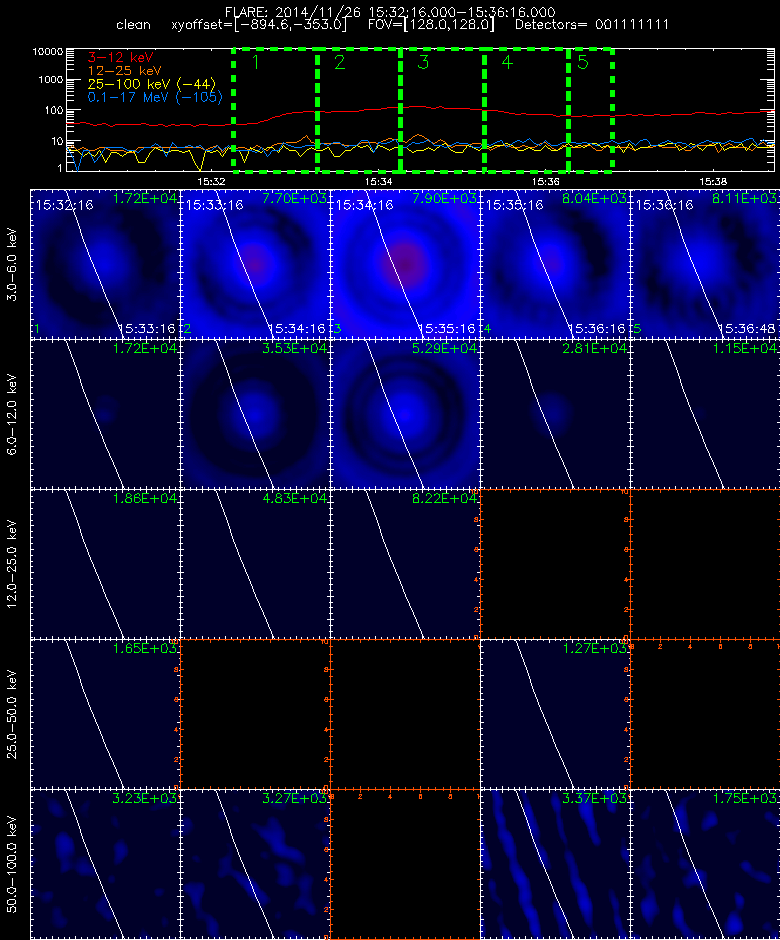Click the 25.0-50.0 keV row label
Screen dimensions: 780x940
pos(13,714)
